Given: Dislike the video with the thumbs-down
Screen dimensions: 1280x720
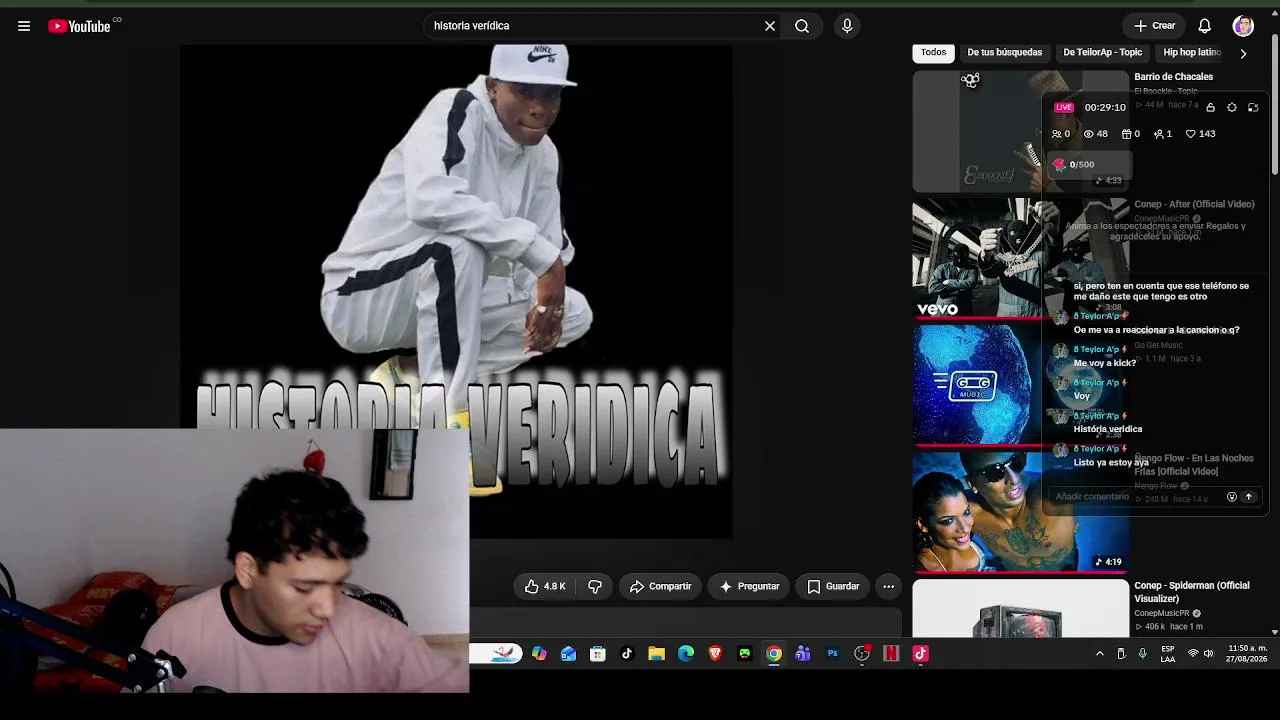Looking at the screenshot, I should (x=595, y=587).
